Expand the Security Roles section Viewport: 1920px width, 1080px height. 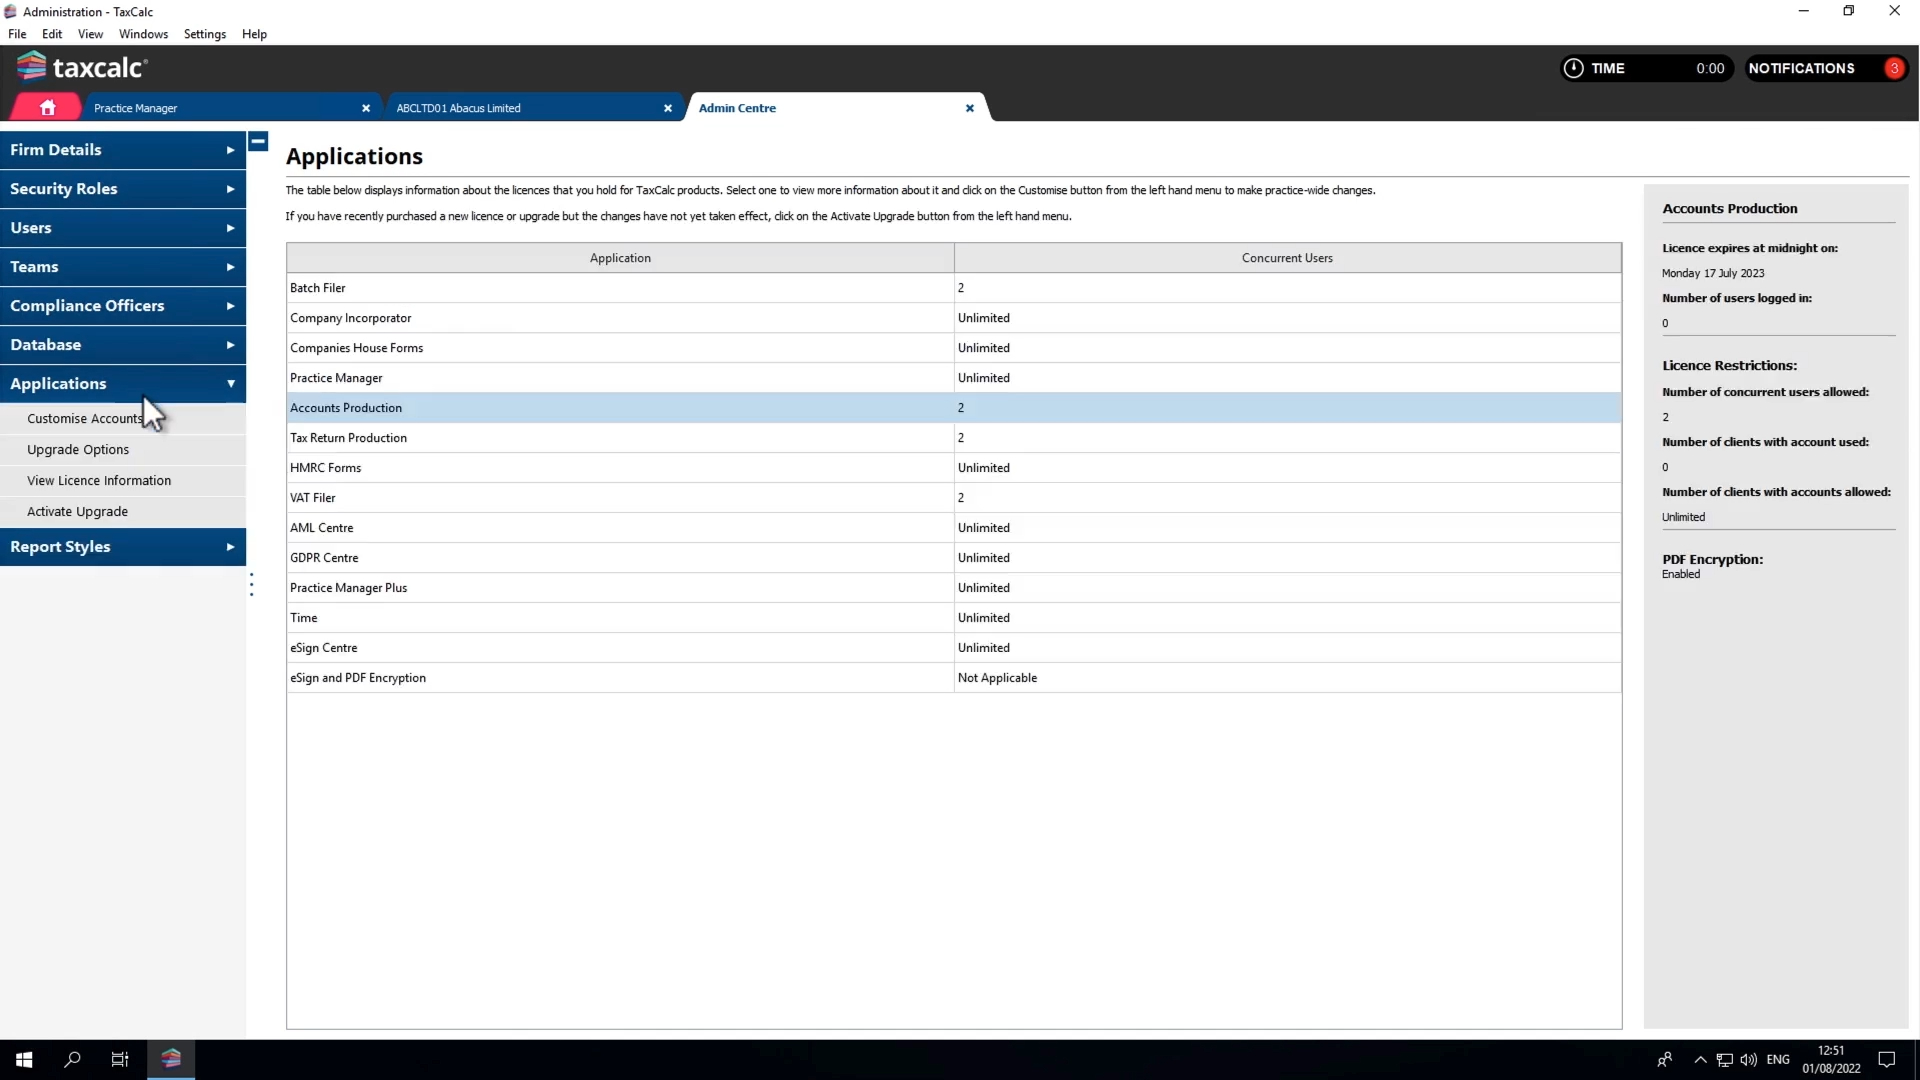123,189
